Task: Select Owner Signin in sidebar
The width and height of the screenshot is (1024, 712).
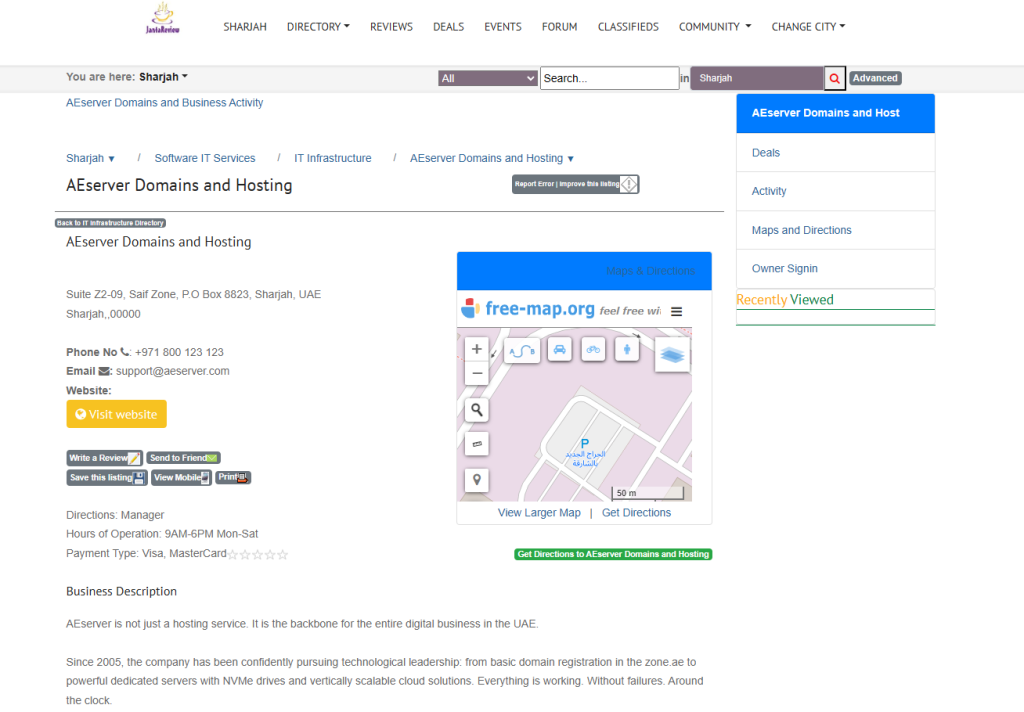Action: tap(835, 268)
